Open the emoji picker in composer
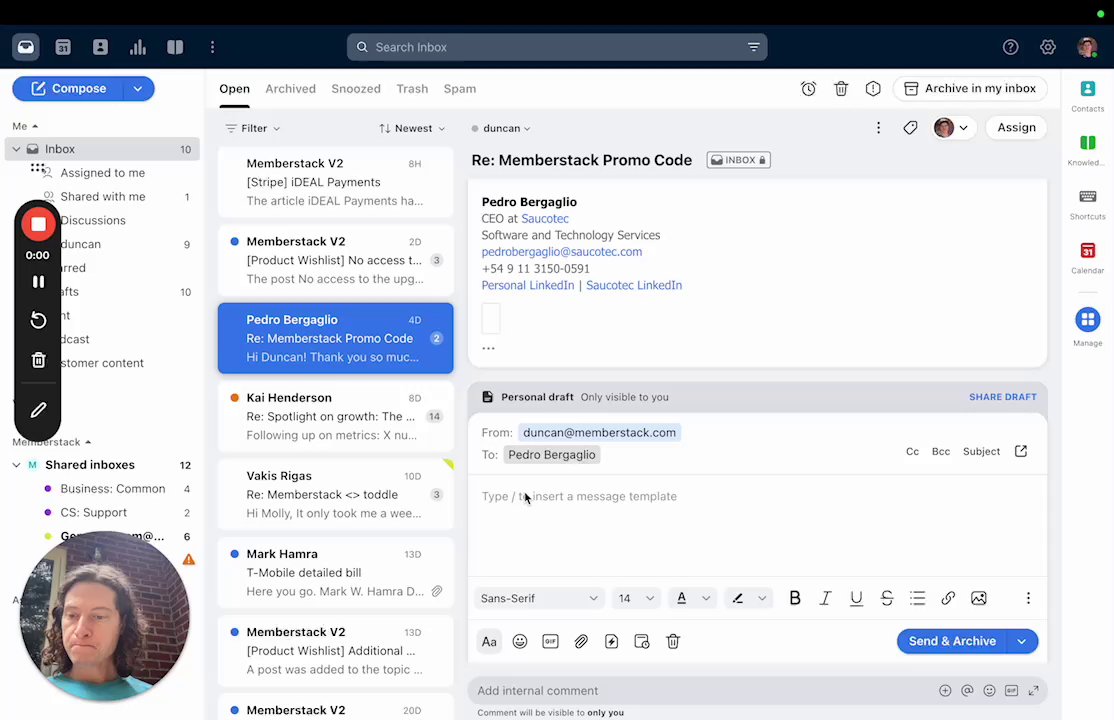 coord(520,642)
